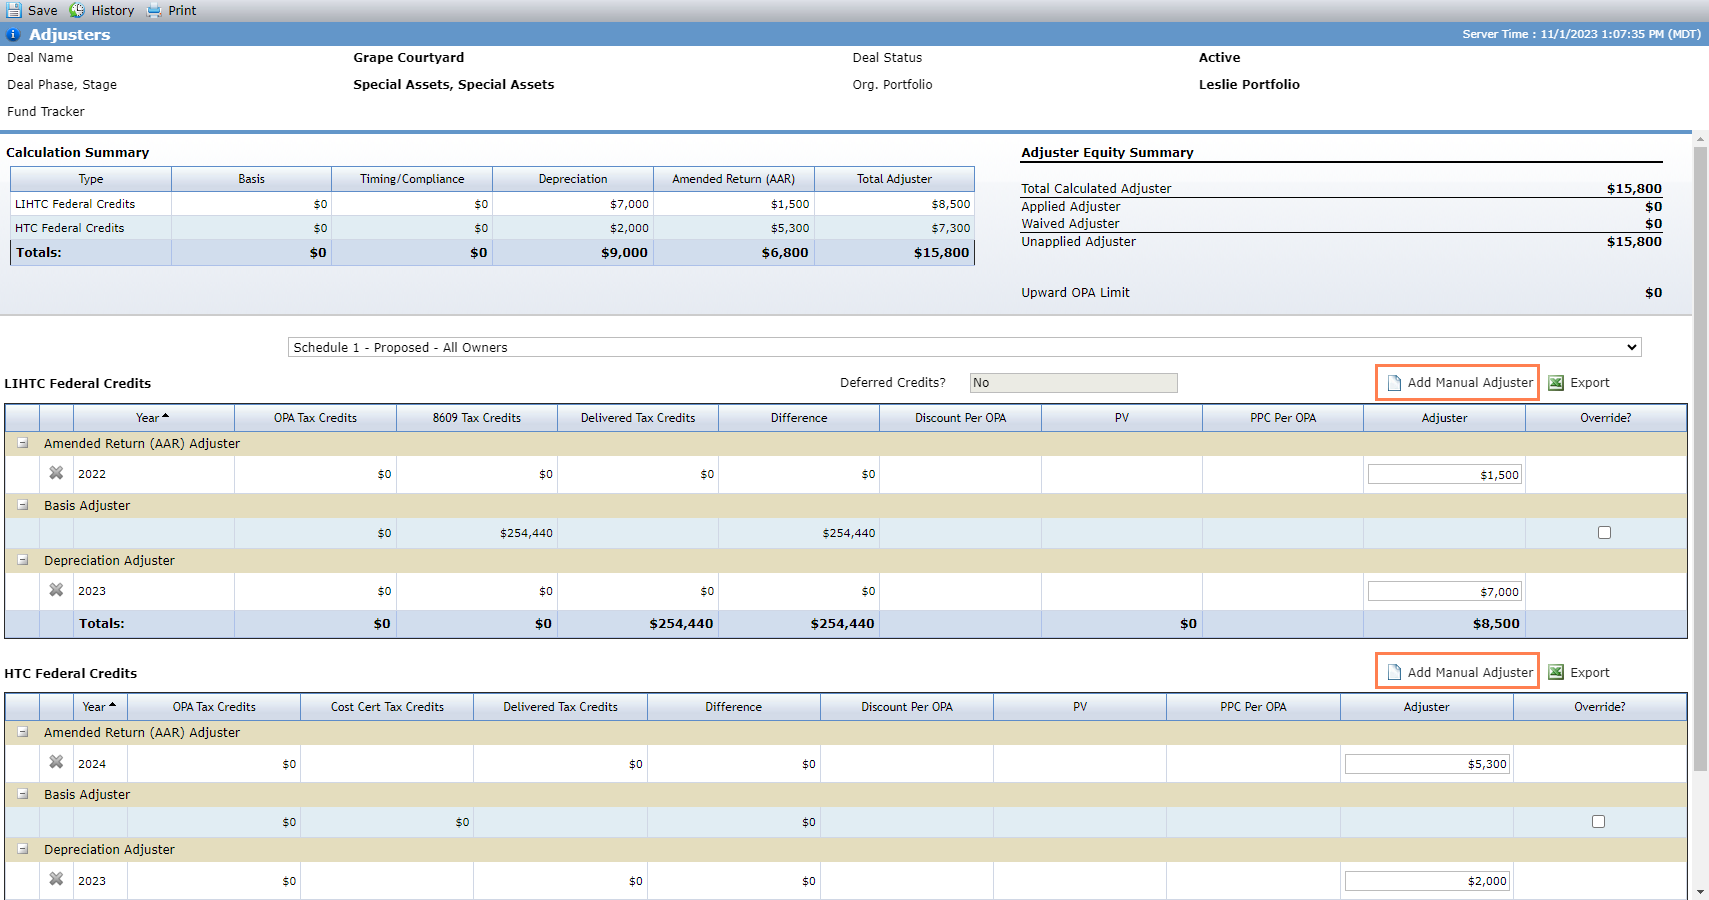
Task: Click the Print printer icon
Action: 154,10
